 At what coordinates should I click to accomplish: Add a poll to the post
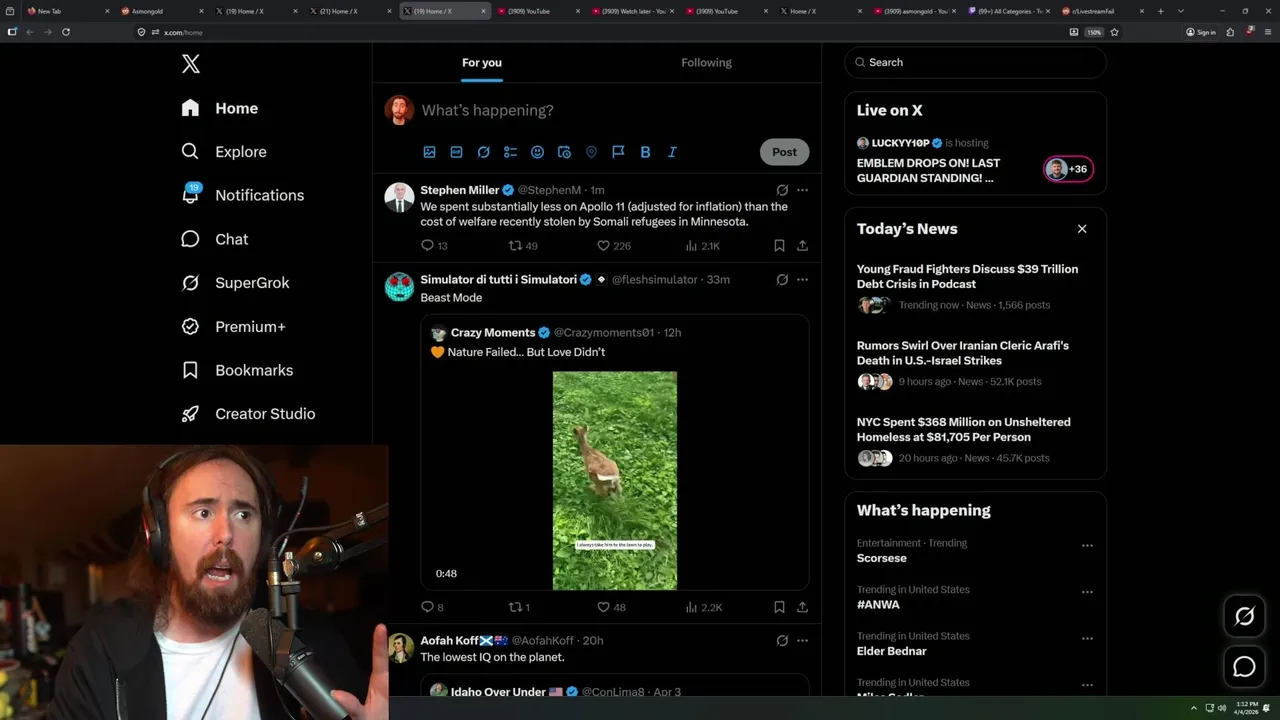coord(510,152)
